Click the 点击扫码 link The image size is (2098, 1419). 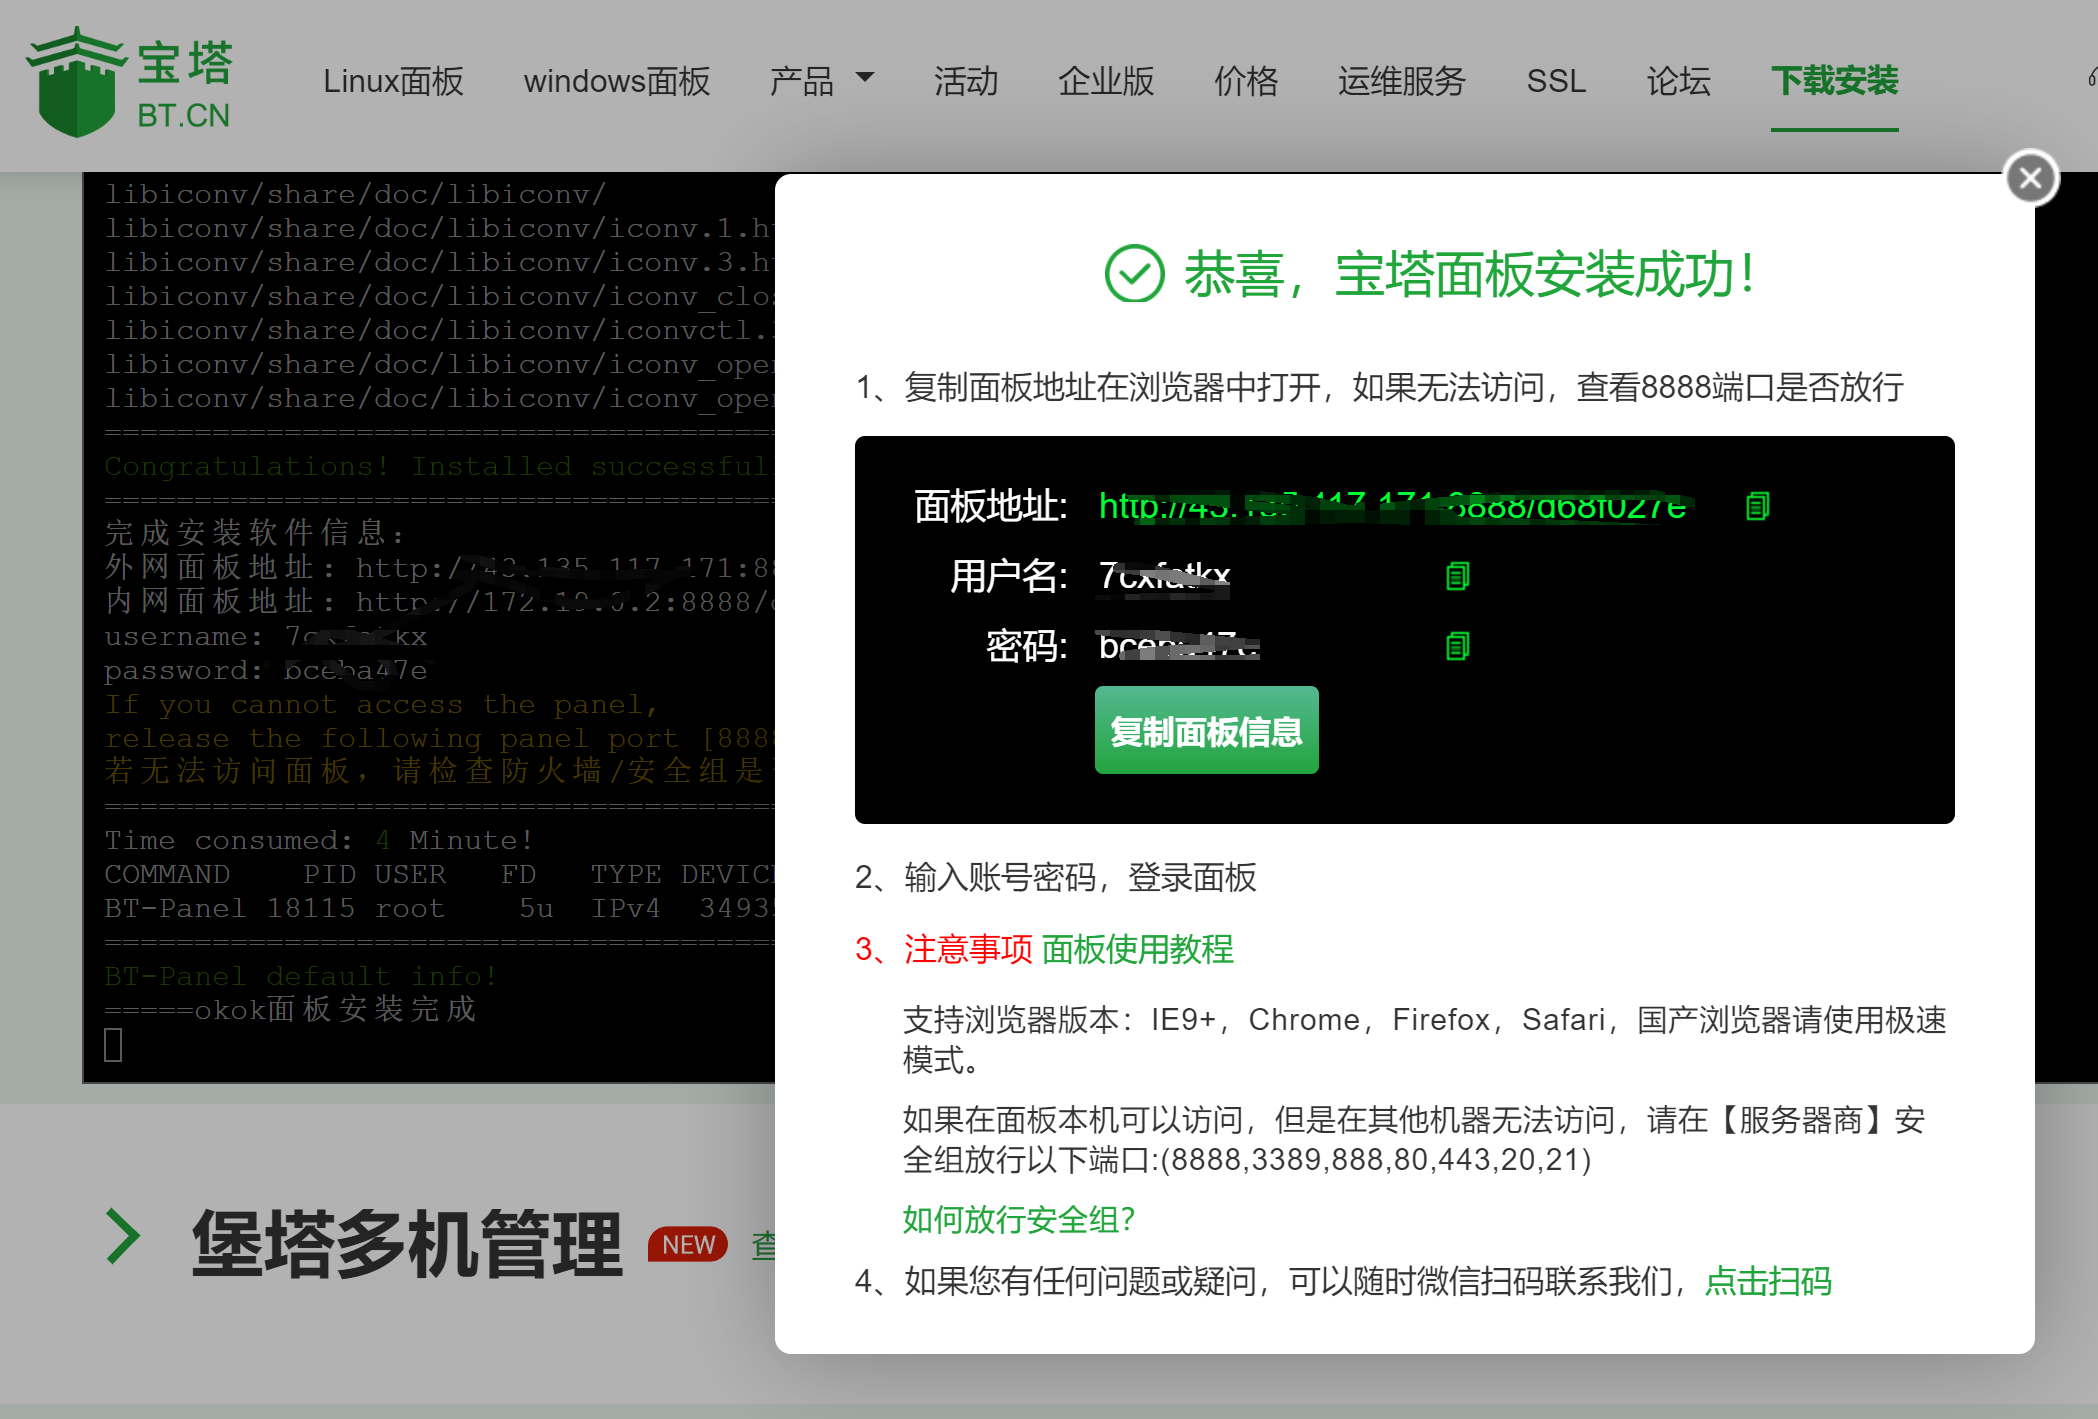tap(1767, 1281)
